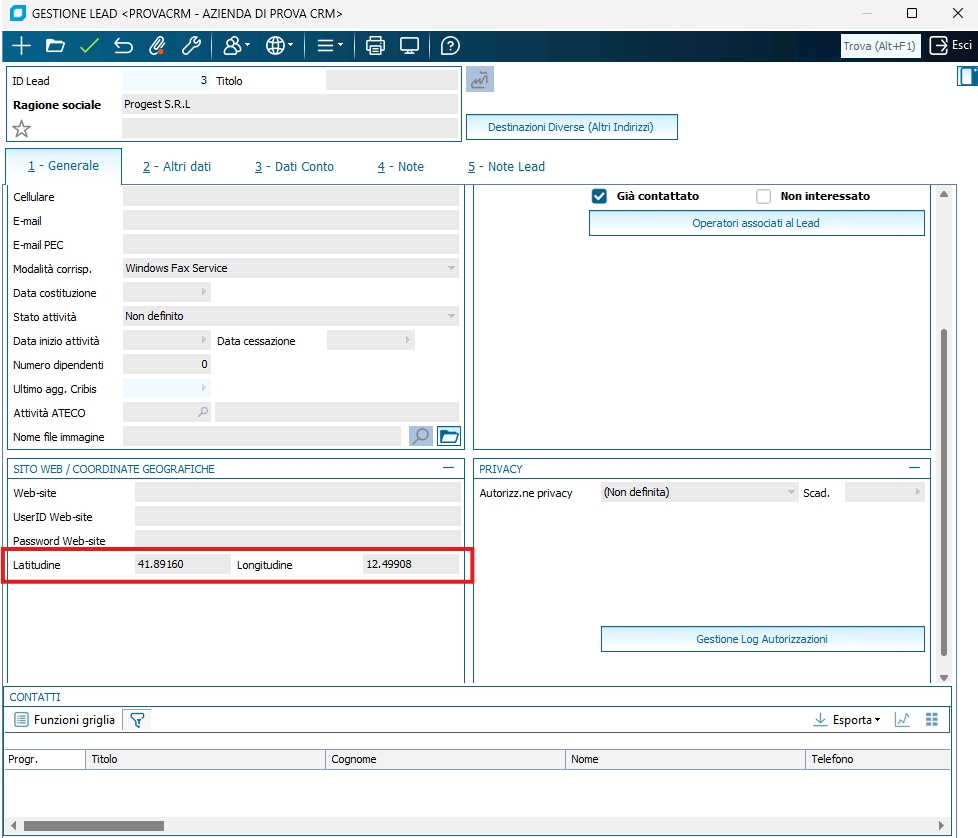The width and height of the screenshot is (978, 838).
Task: Click the paperclip attachments icon
Action: coord(156,46)
